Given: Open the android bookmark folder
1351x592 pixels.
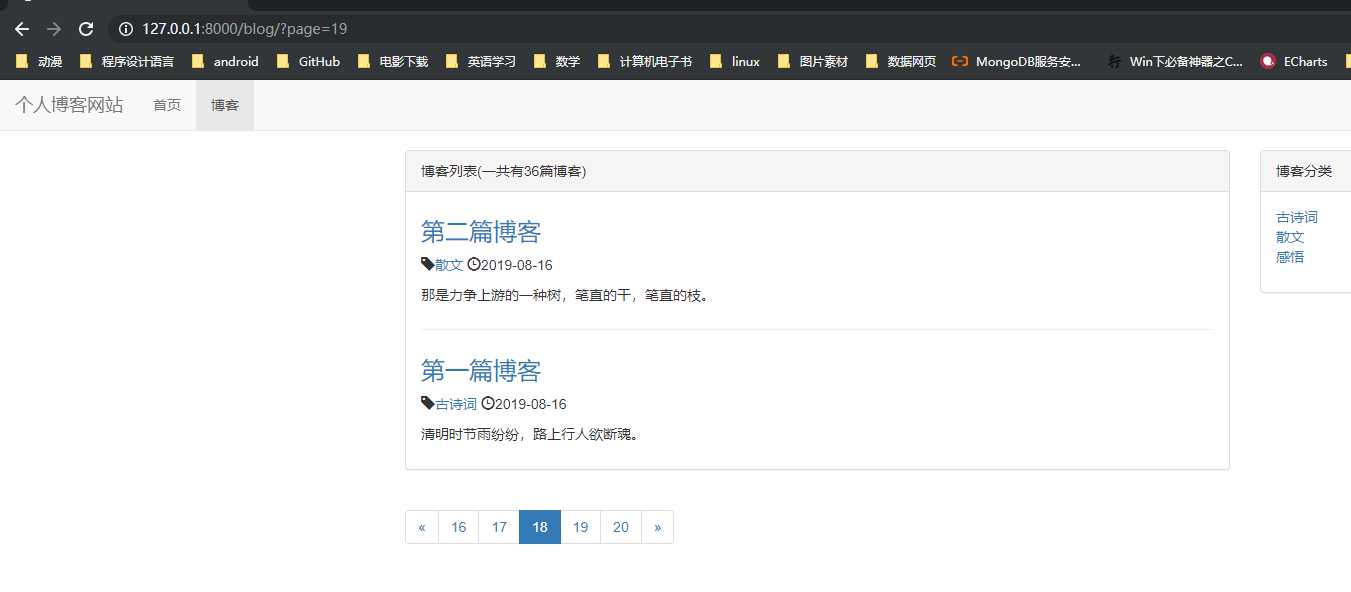Looking at the screenshot, I should pyautogui.click(x=225, y=61).
